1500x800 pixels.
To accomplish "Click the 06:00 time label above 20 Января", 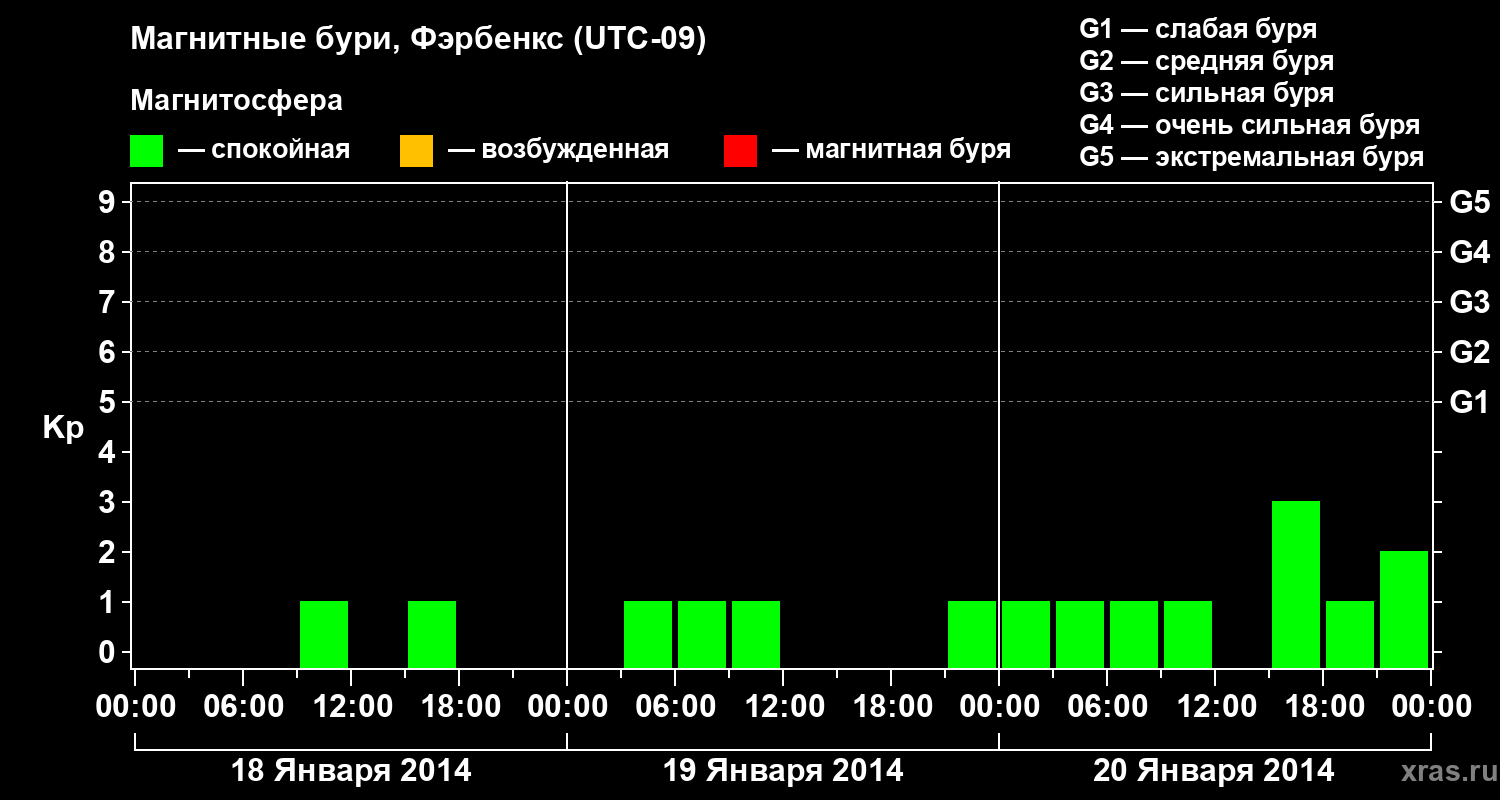I will (1108, 707).
